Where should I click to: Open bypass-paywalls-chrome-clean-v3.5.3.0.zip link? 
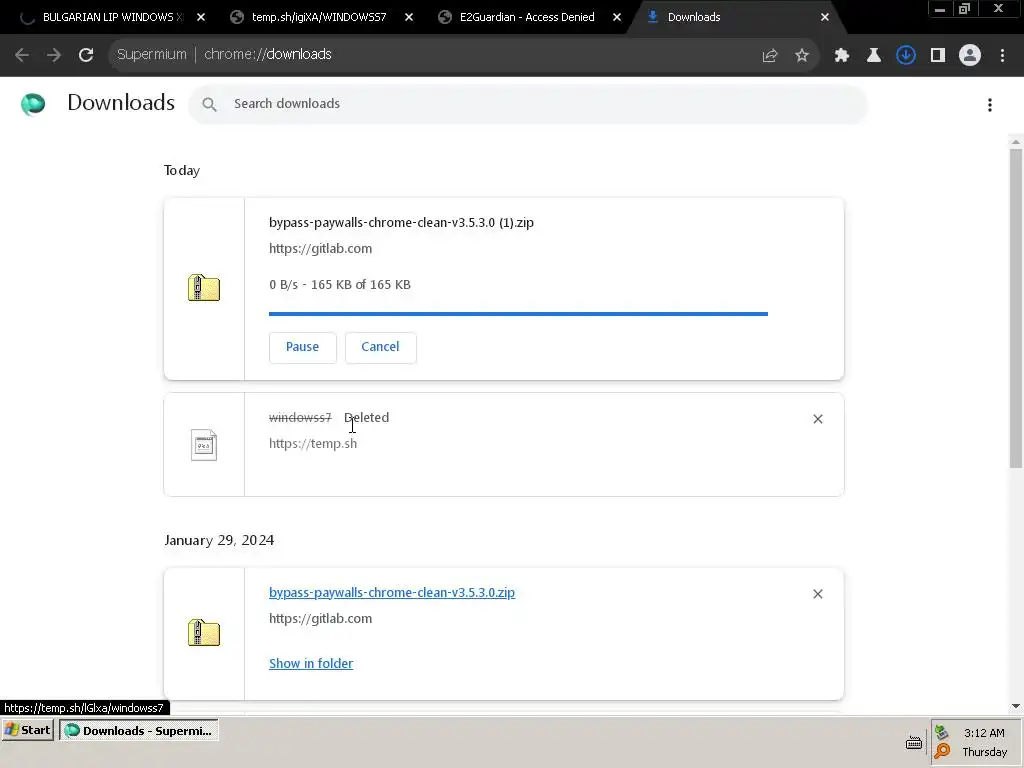392,593
